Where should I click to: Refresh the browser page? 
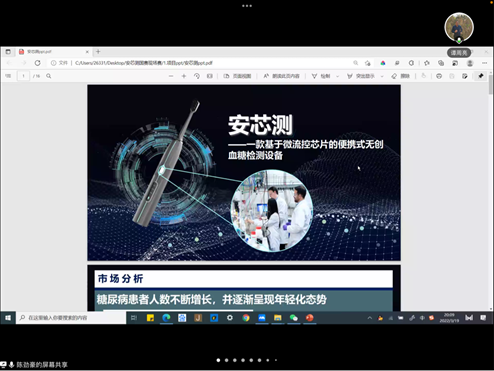click(38, 63)
